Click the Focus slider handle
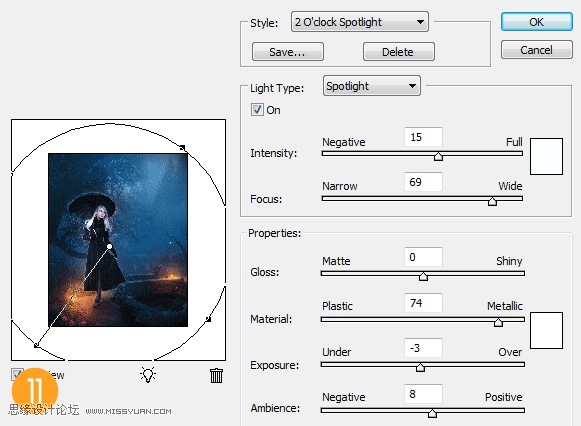581x426 pixels. pyautogui.click(x=492, y=201)
